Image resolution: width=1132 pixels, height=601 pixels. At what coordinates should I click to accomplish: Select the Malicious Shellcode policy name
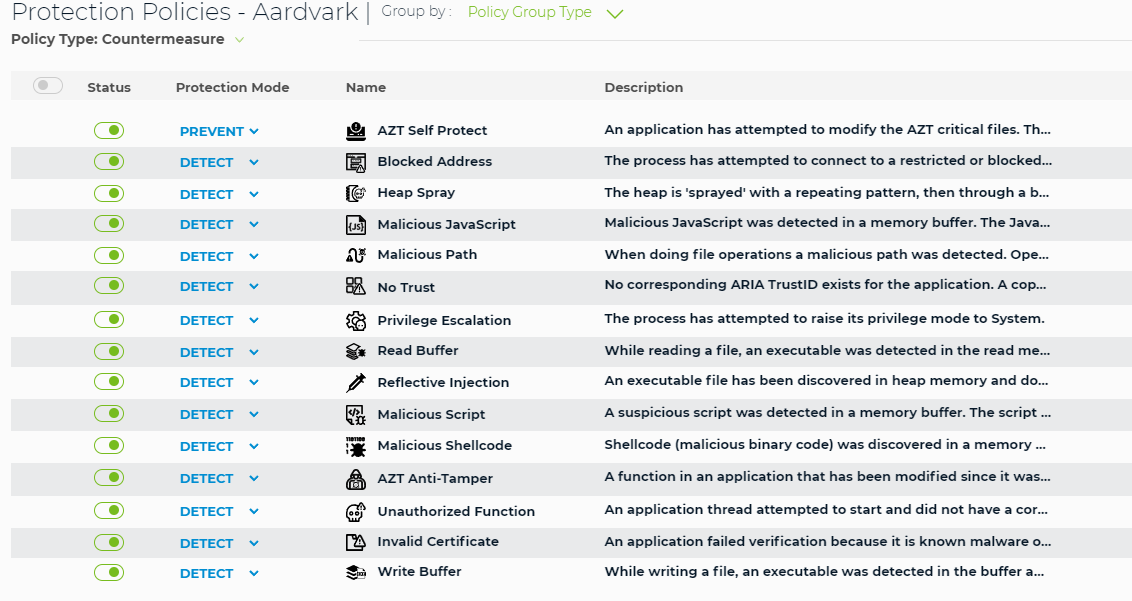point(445,446)
